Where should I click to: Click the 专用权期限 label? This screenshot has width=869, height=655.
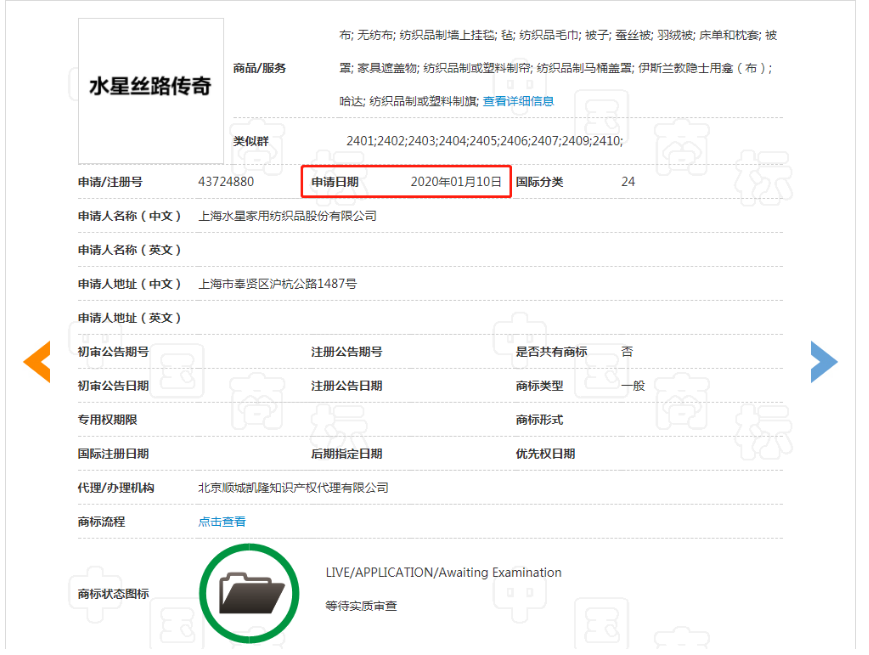click(108, 419)
